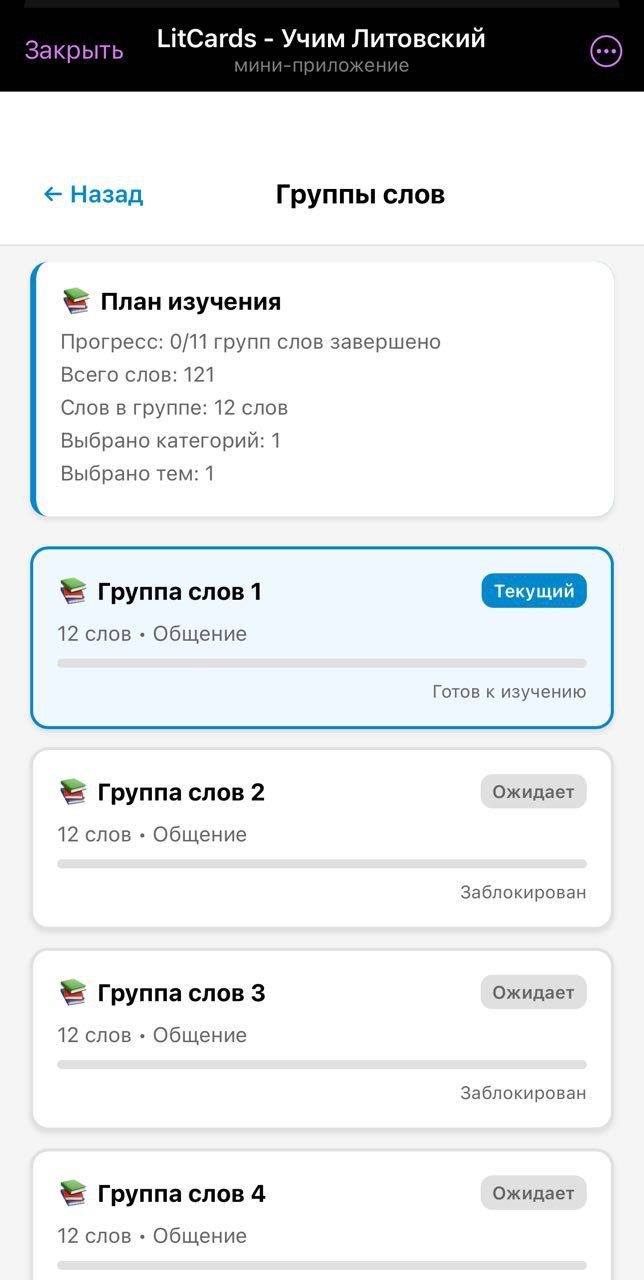The width and height of the screenshot is (644, 1280).
Task: Click the books icon beside Группа слов 2
Action: point(72,791)
